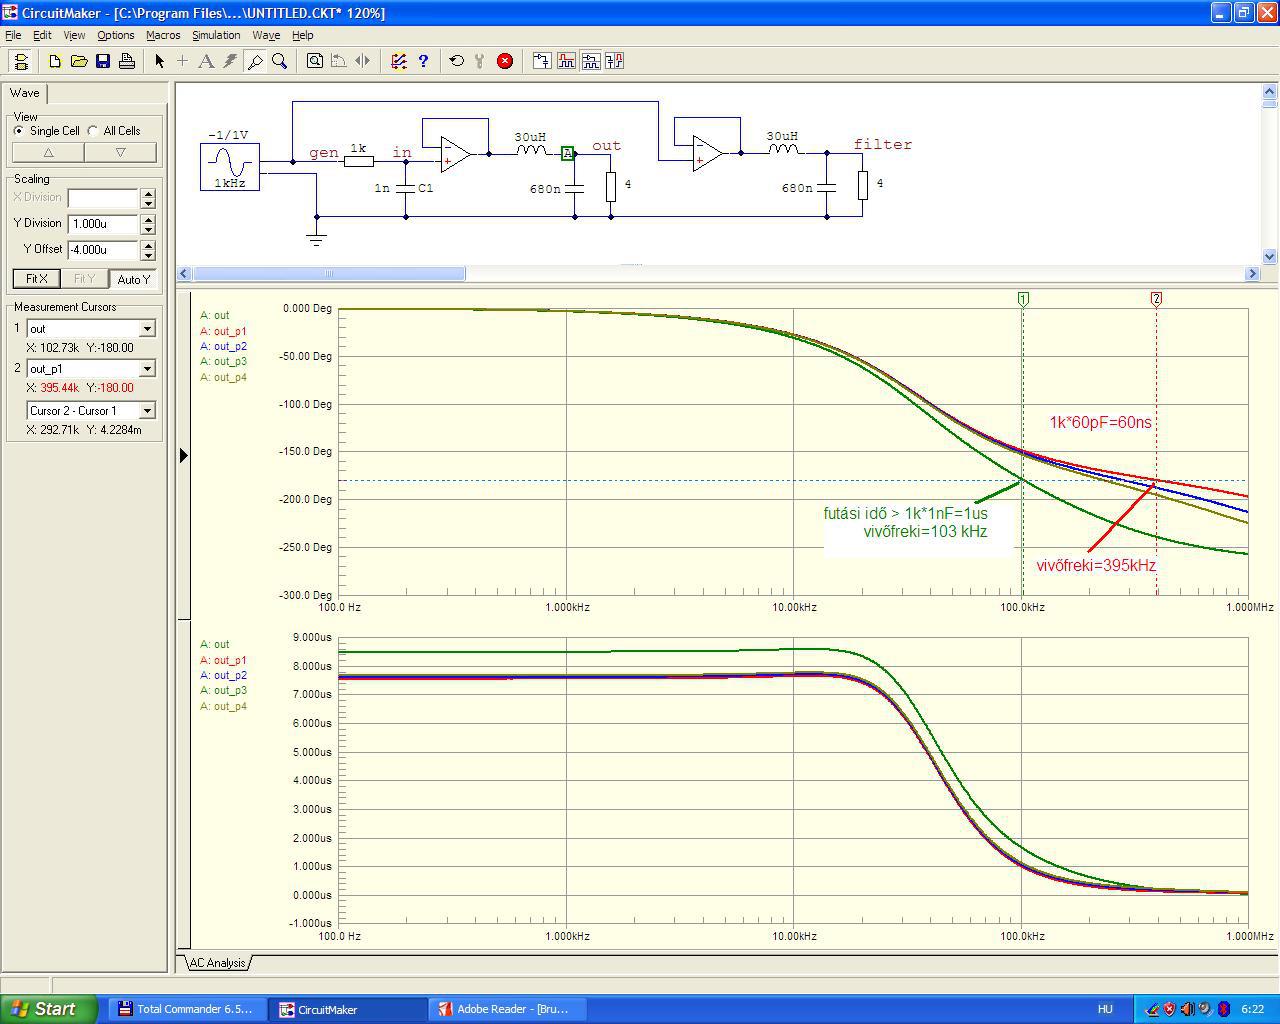Click the New document icon in the toolbar
1280x1024 pixels.
click(55, 61)
